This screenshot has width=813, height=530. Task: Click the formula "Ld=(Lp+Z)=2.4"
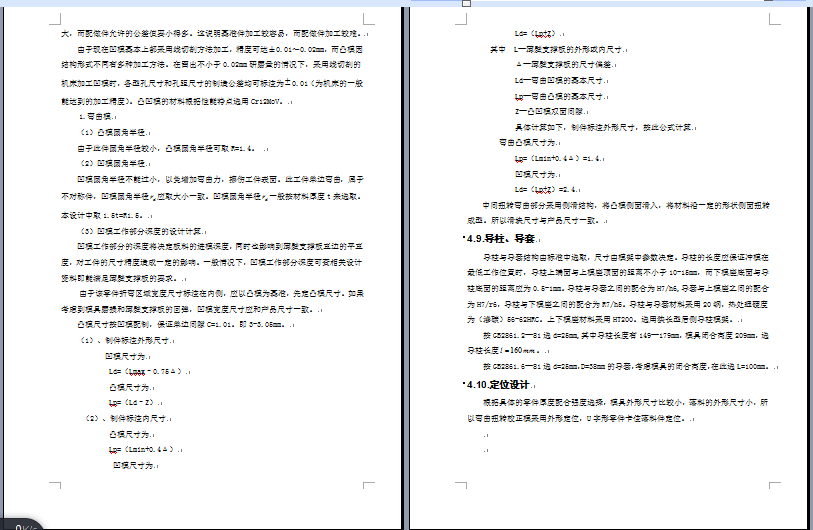pyautogui.click(x=545, y=189)
